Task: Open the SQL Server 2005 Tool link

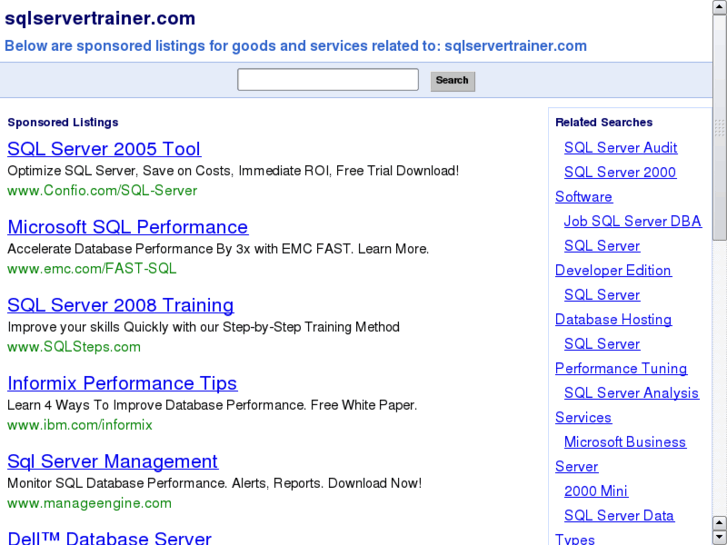Action: click(104, 149)
